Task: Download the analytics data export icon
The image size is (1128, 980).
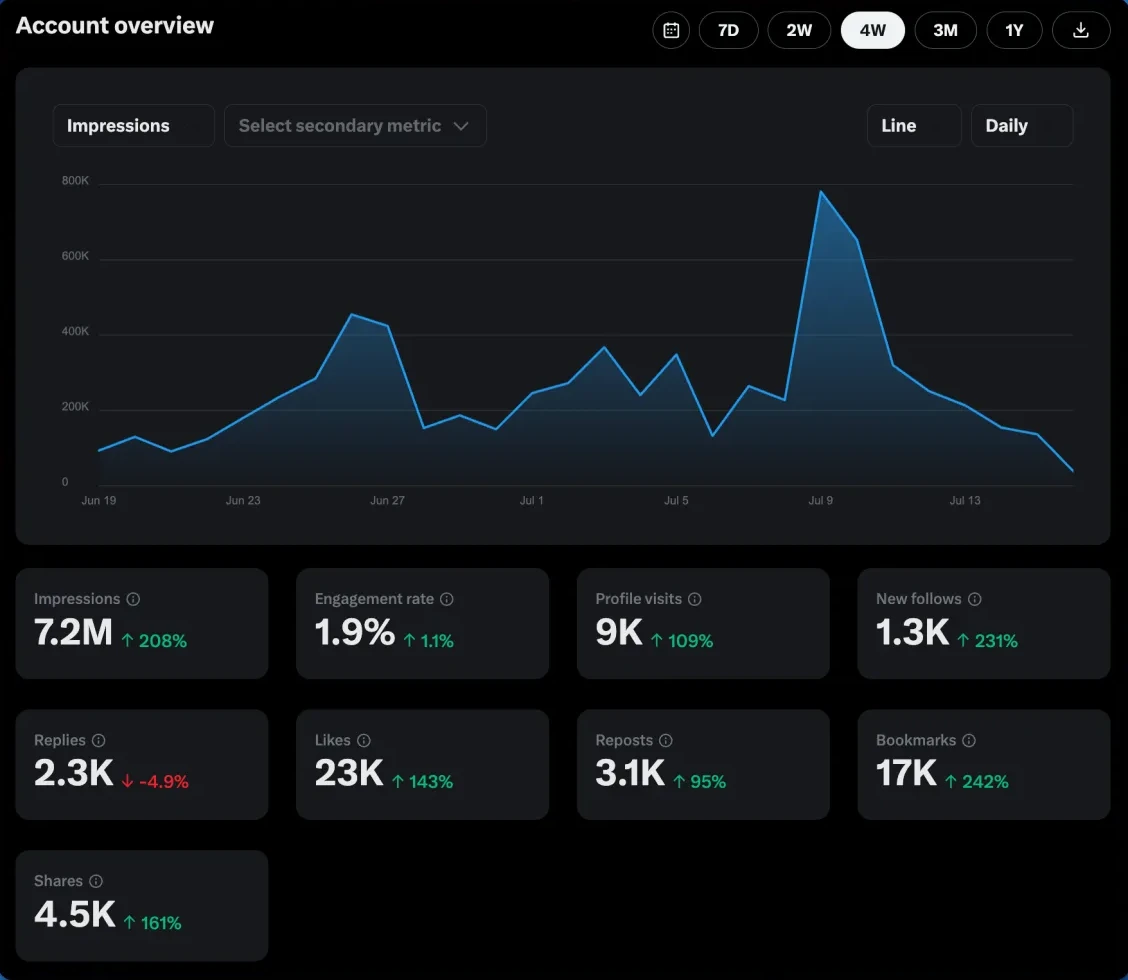Action: point(1081,30)
